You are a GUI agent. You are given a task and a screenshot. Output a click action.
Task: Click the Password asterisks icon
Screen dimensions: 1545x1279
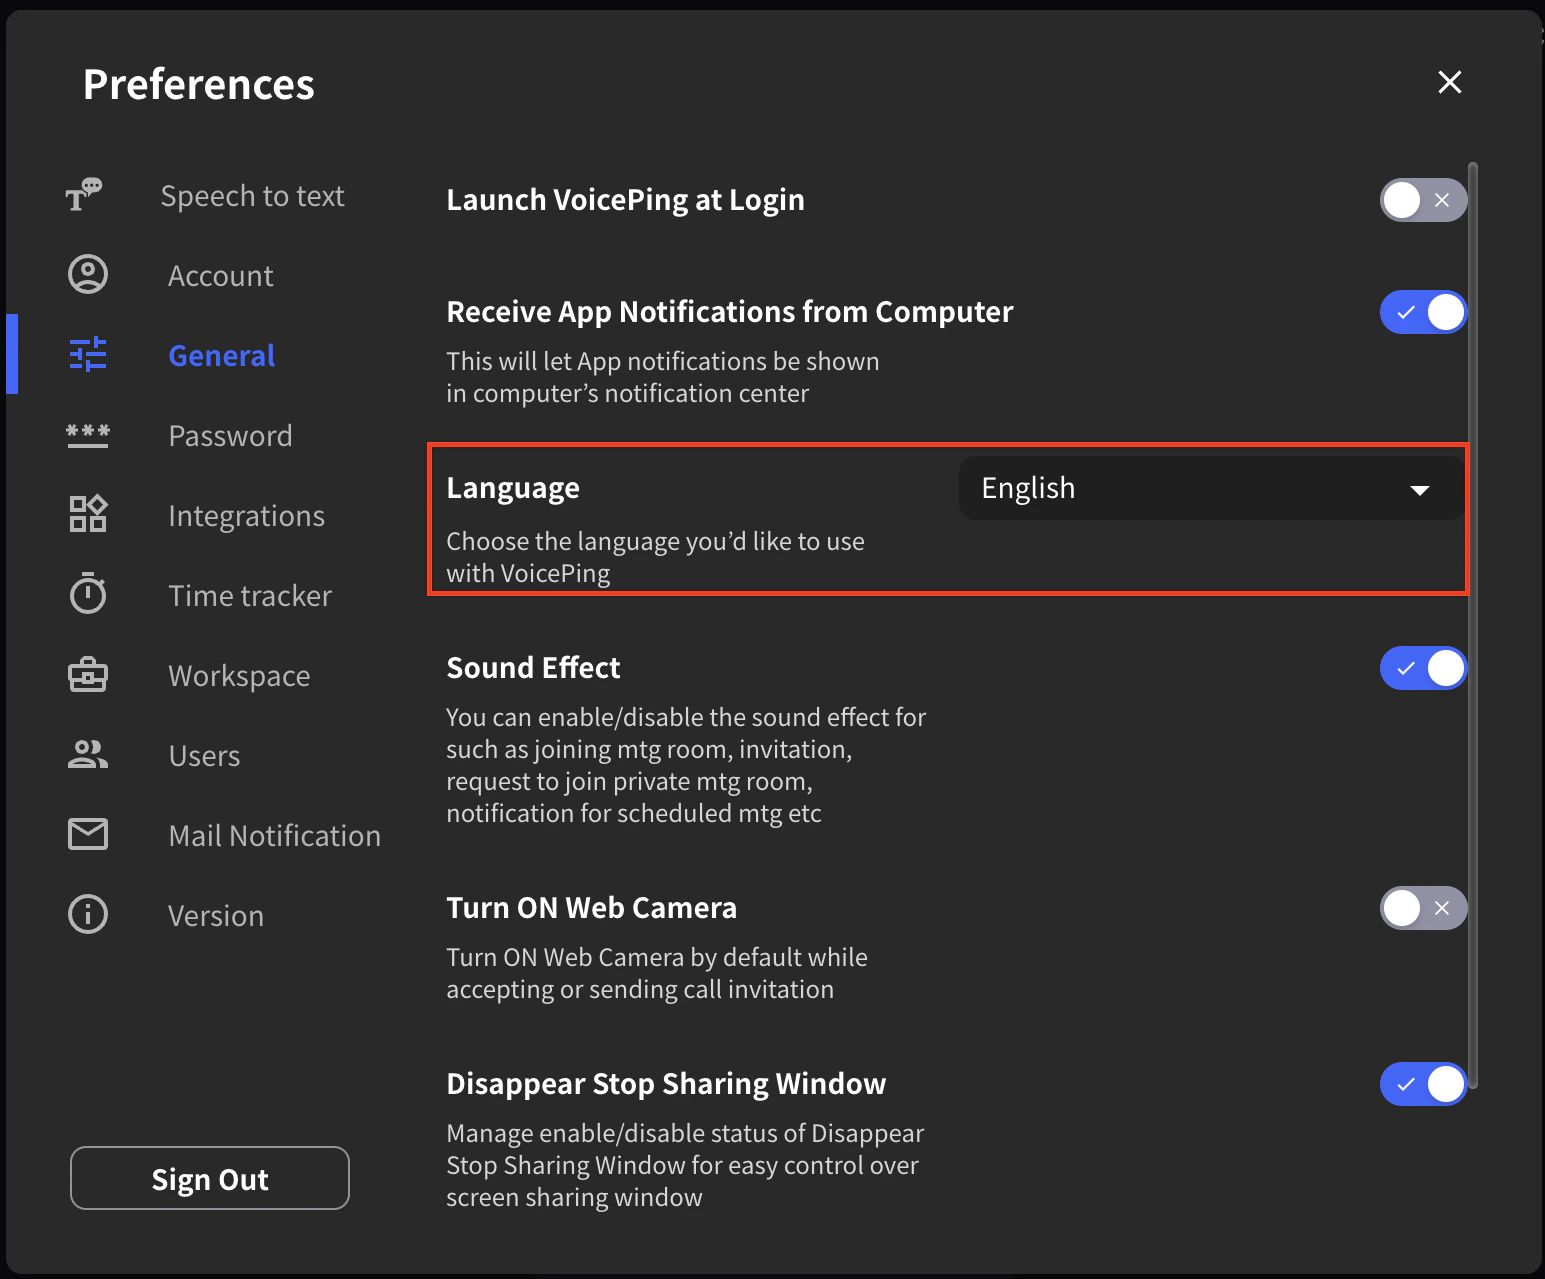pos(87,434)
